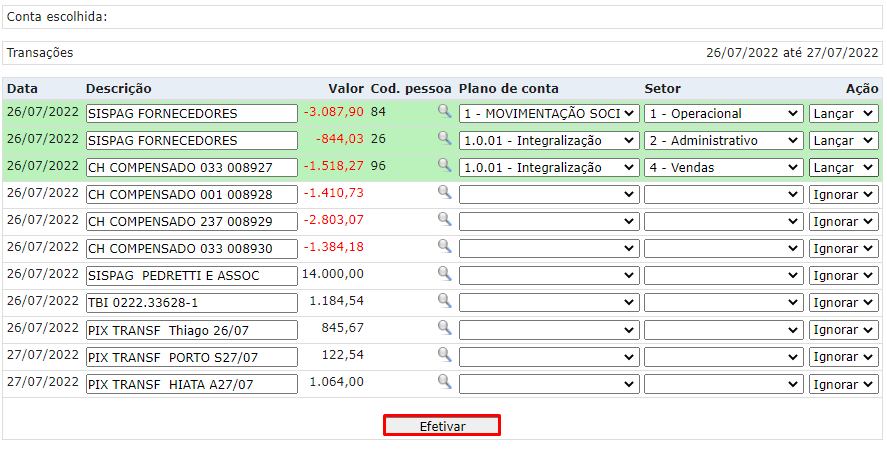Click description field 'CH COMPENSADO 237 008929'
The height and width of the screenshot is (453, 887).
pyautogui.click(x=192, y=222)
